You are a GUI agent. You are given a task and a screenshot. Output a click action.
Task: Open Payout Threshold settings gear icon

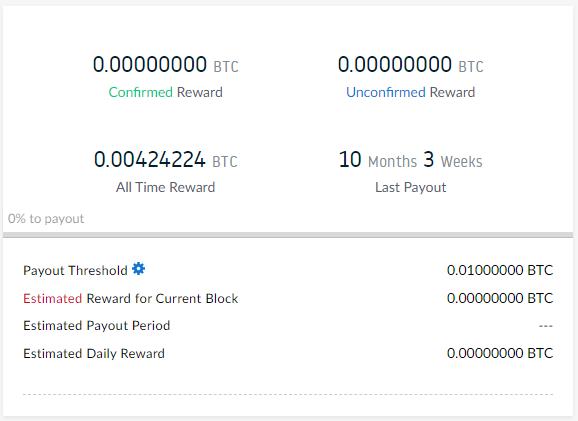point(139,269)
